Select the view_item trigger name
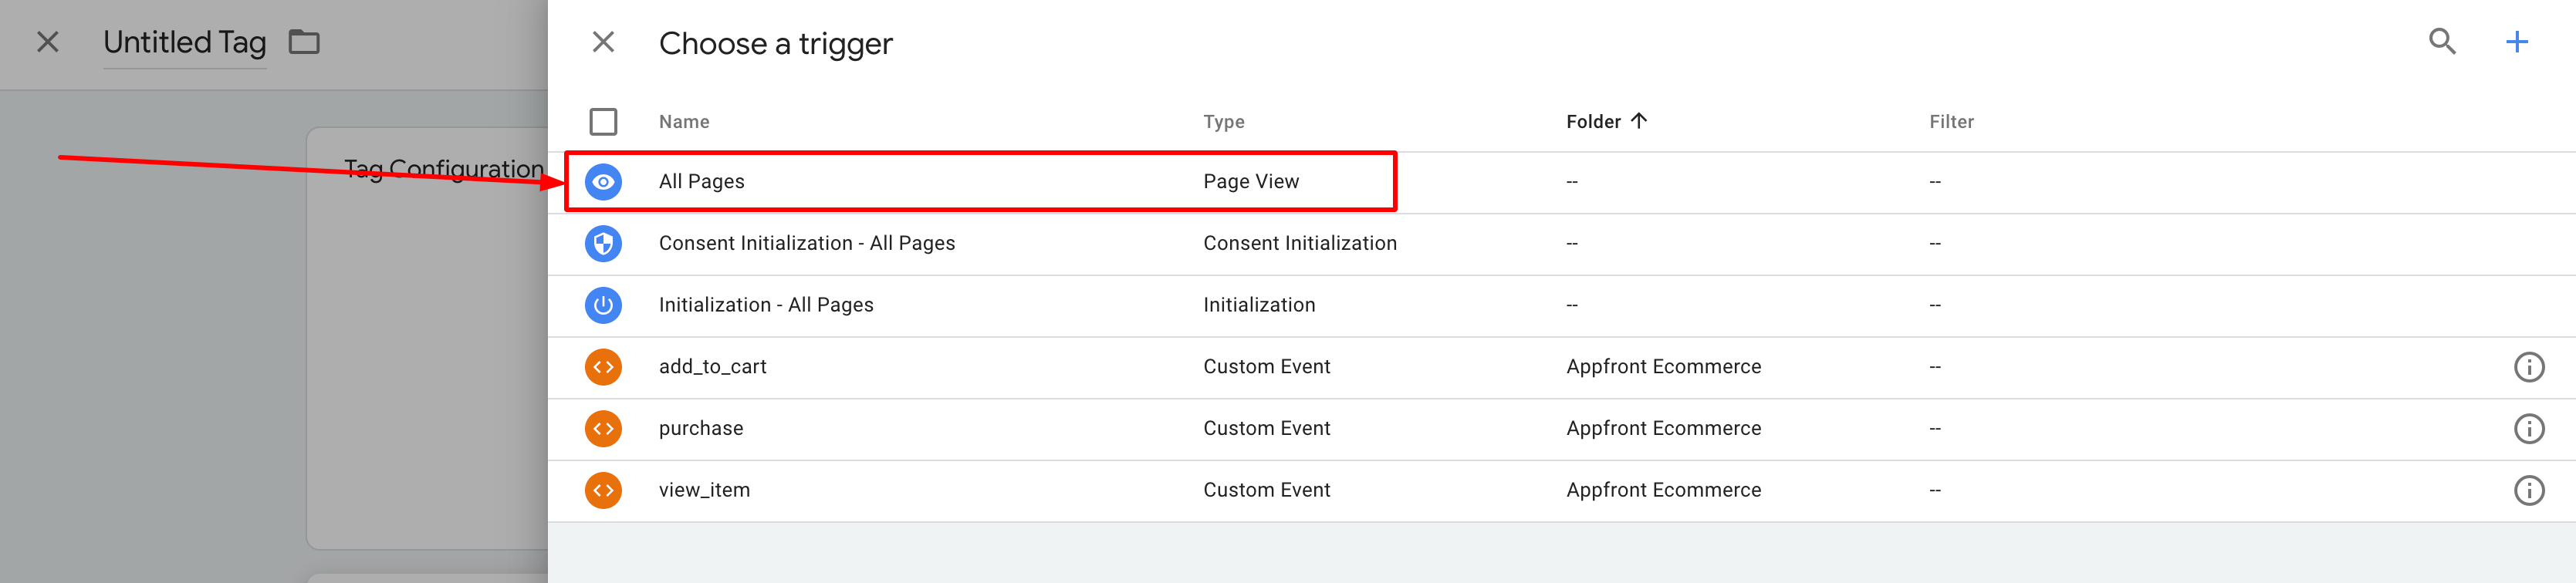This screenshot has width=2576, height=583. (704, 490)
